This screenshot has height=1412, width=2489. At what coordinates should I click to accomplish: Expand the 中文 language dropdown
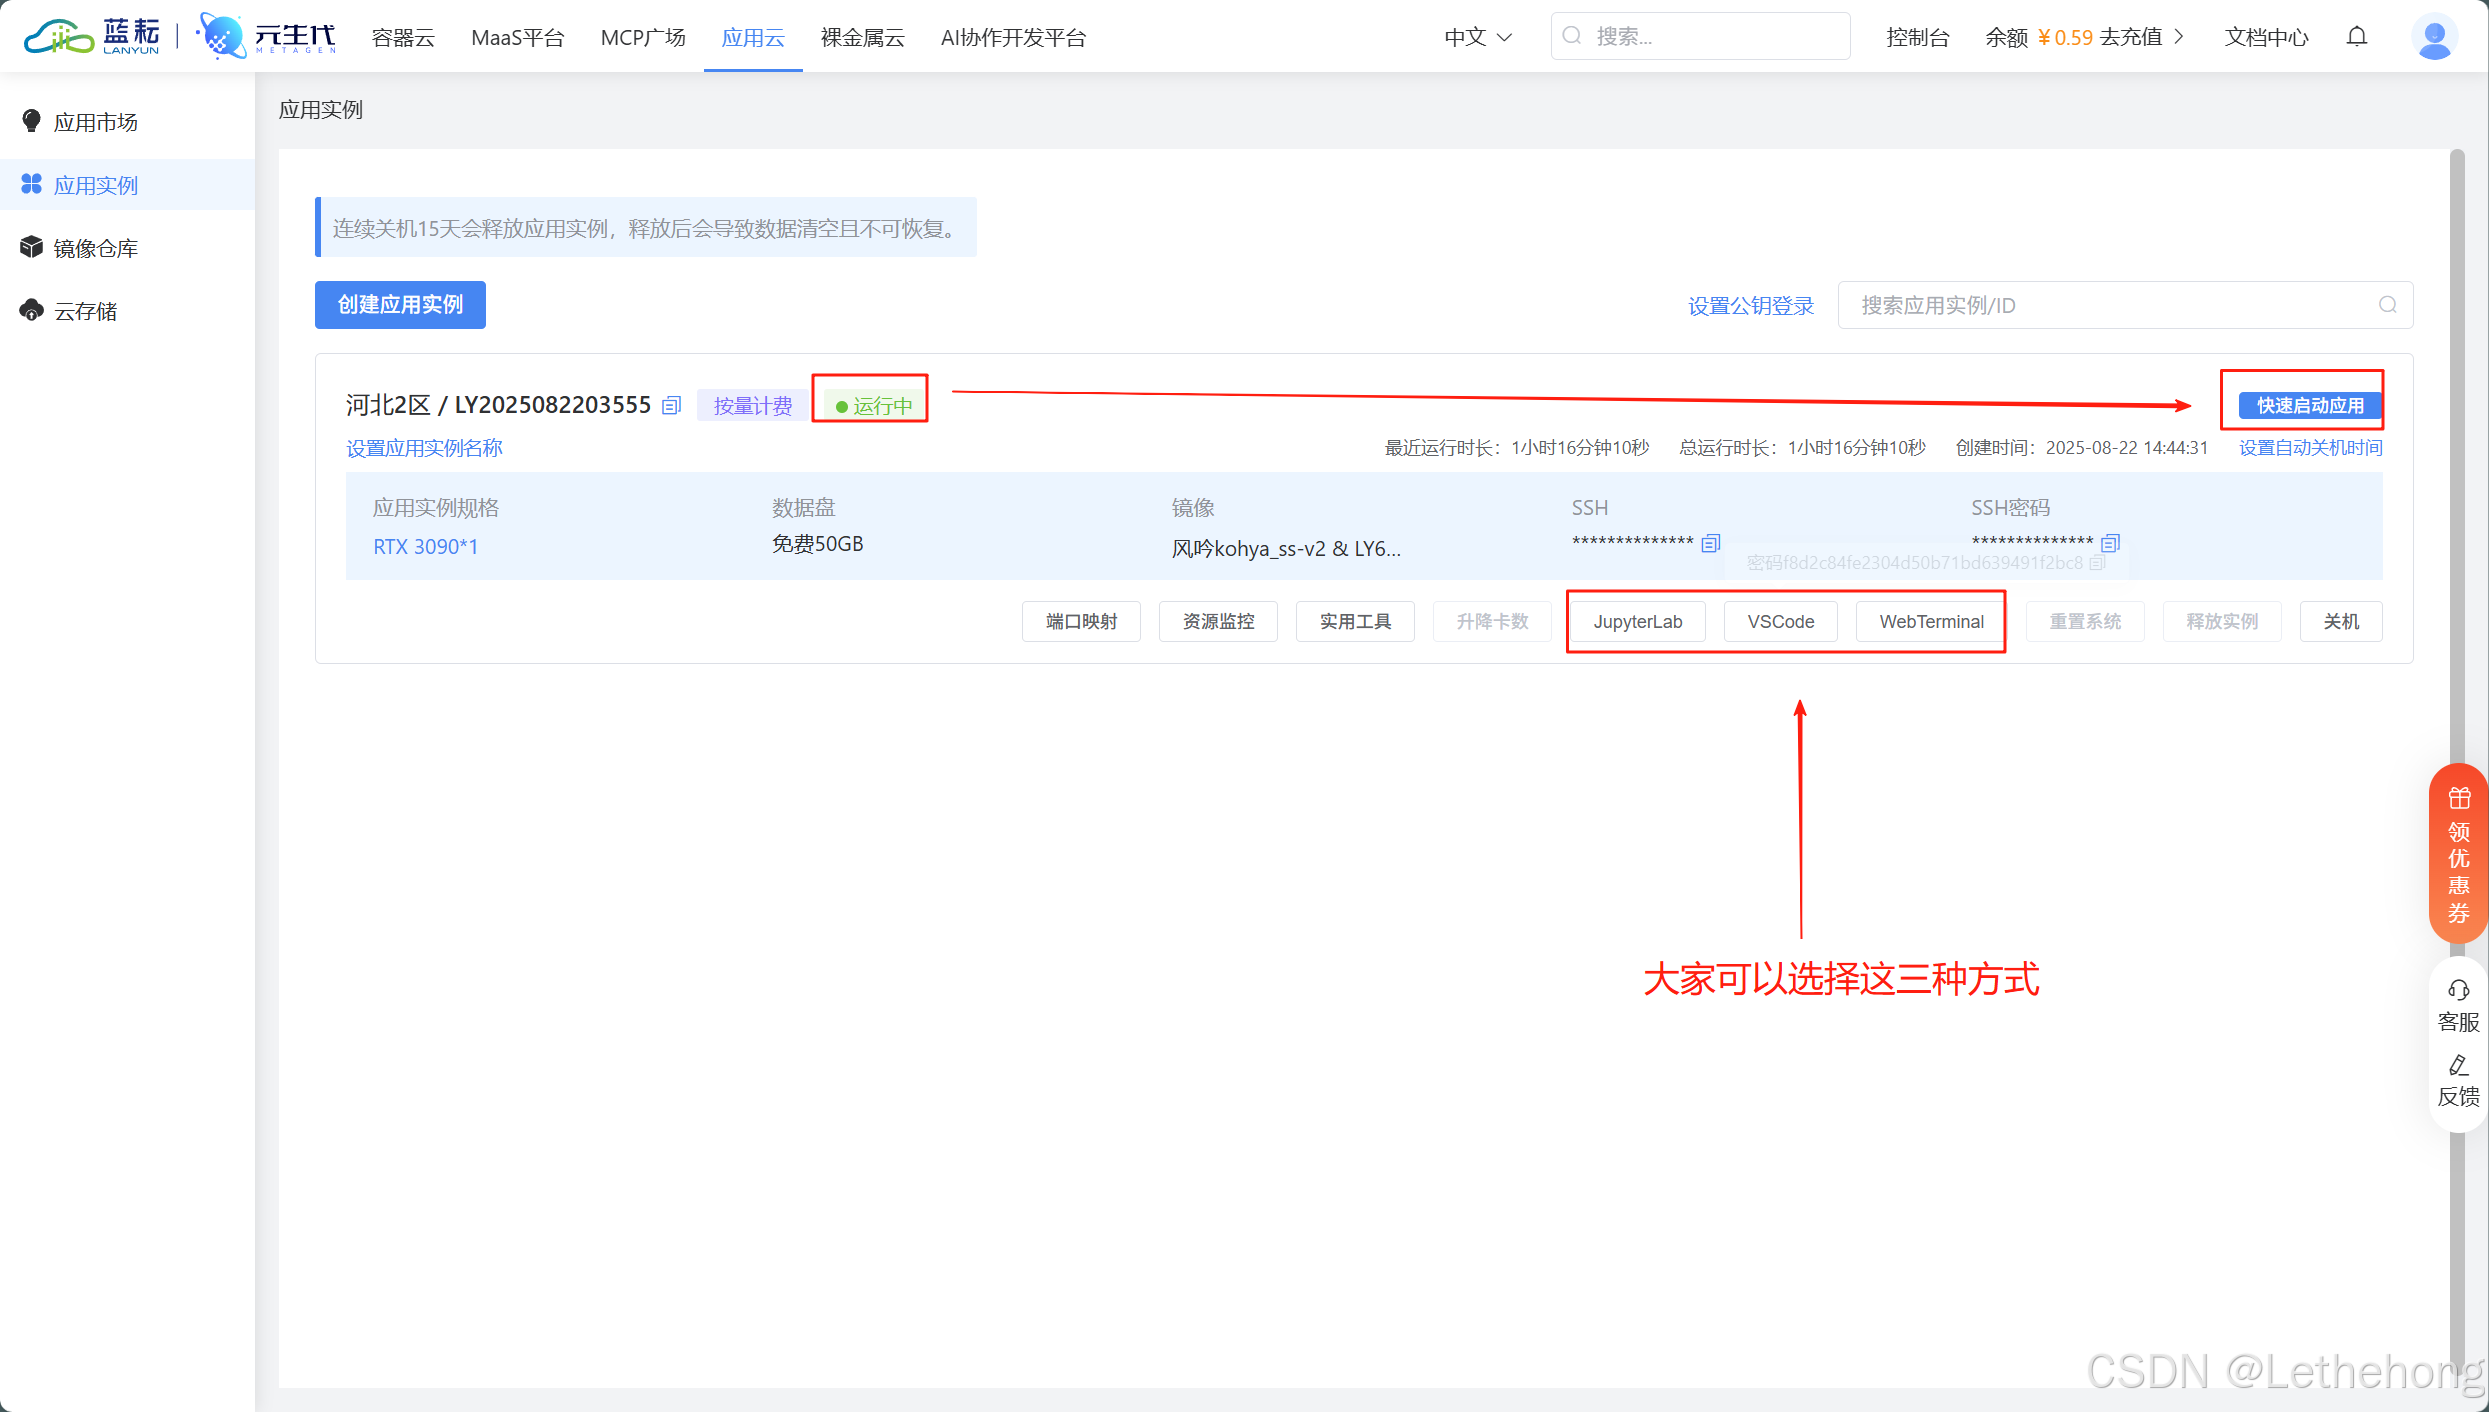tap(1478, 37)
